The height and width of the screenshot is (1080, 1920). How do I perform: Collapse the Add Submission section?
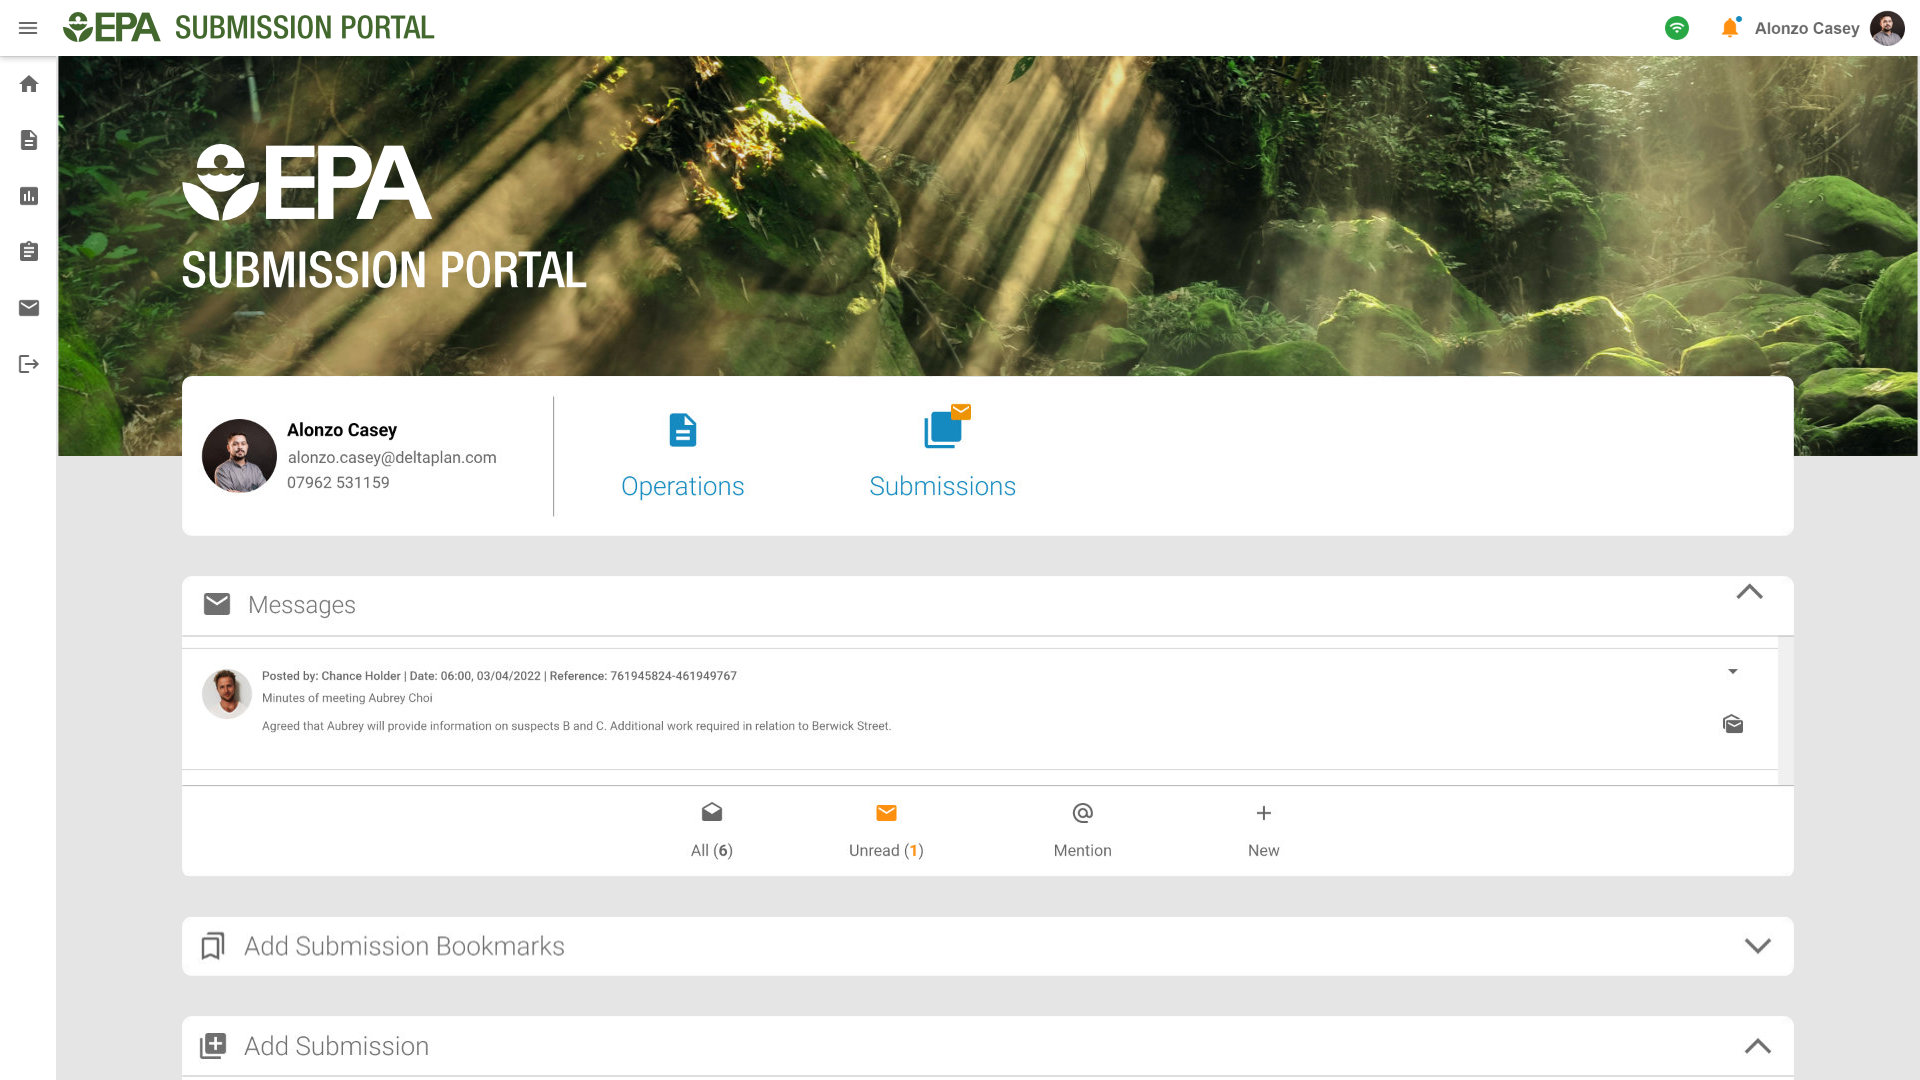click(x=1757, y=1046)
